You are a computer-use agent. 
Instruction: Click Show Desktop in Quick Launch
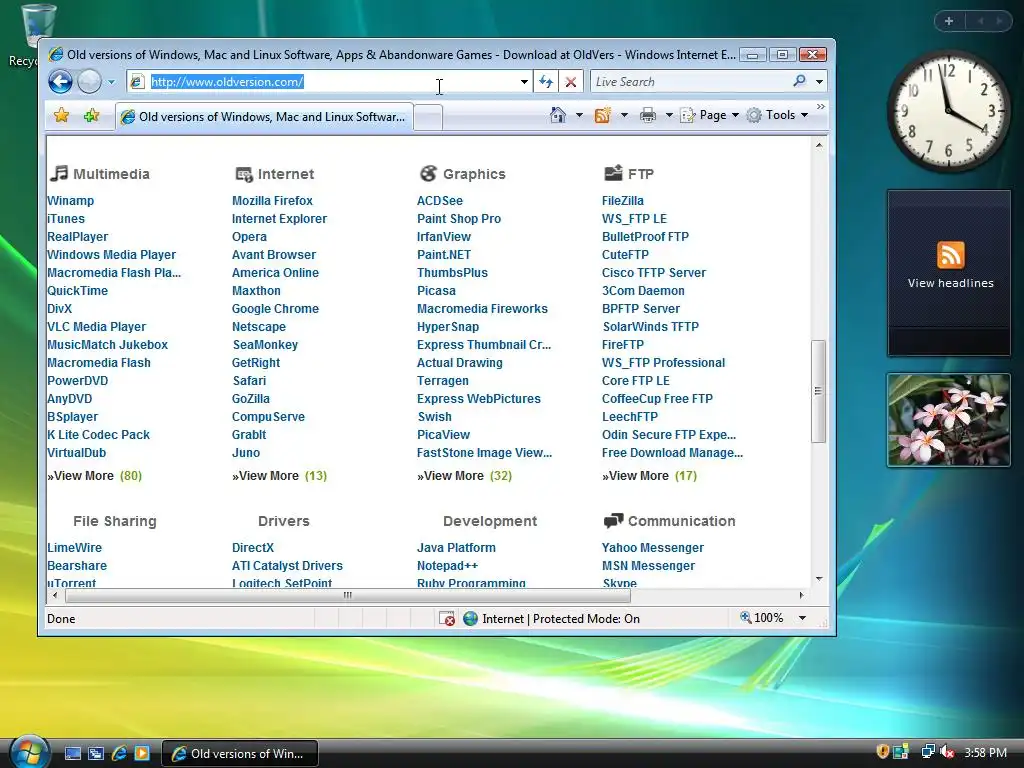[x=73, y=753]
